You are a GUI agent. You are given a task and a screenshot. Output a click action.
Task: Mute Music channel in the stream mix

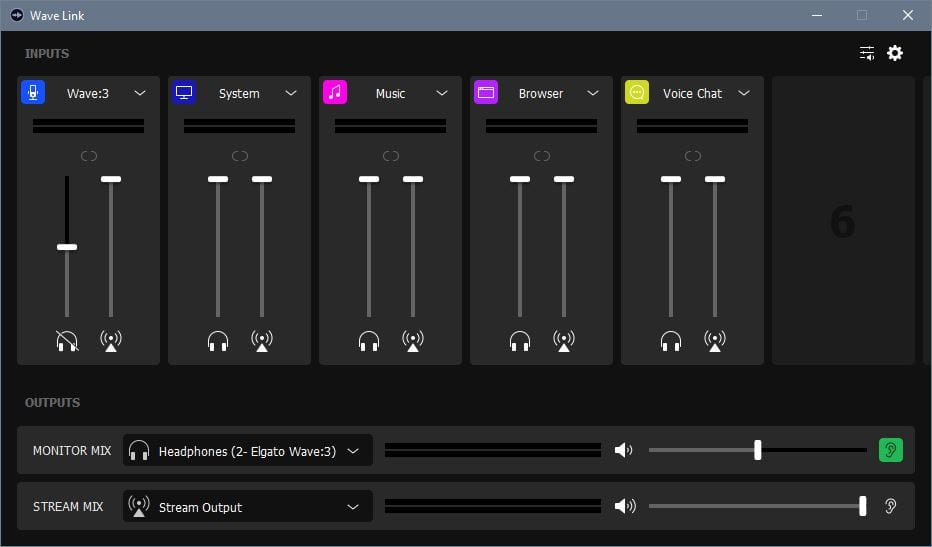[413, 341]
